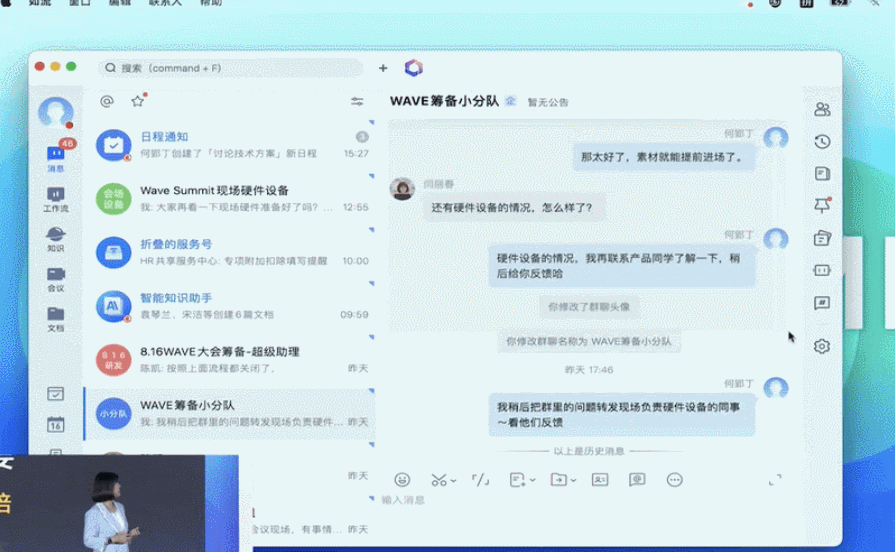Screen dimensions: 895x552
Task: Select WAVE筹备小分队 in the chat list
Action: [x=230, y=413]
